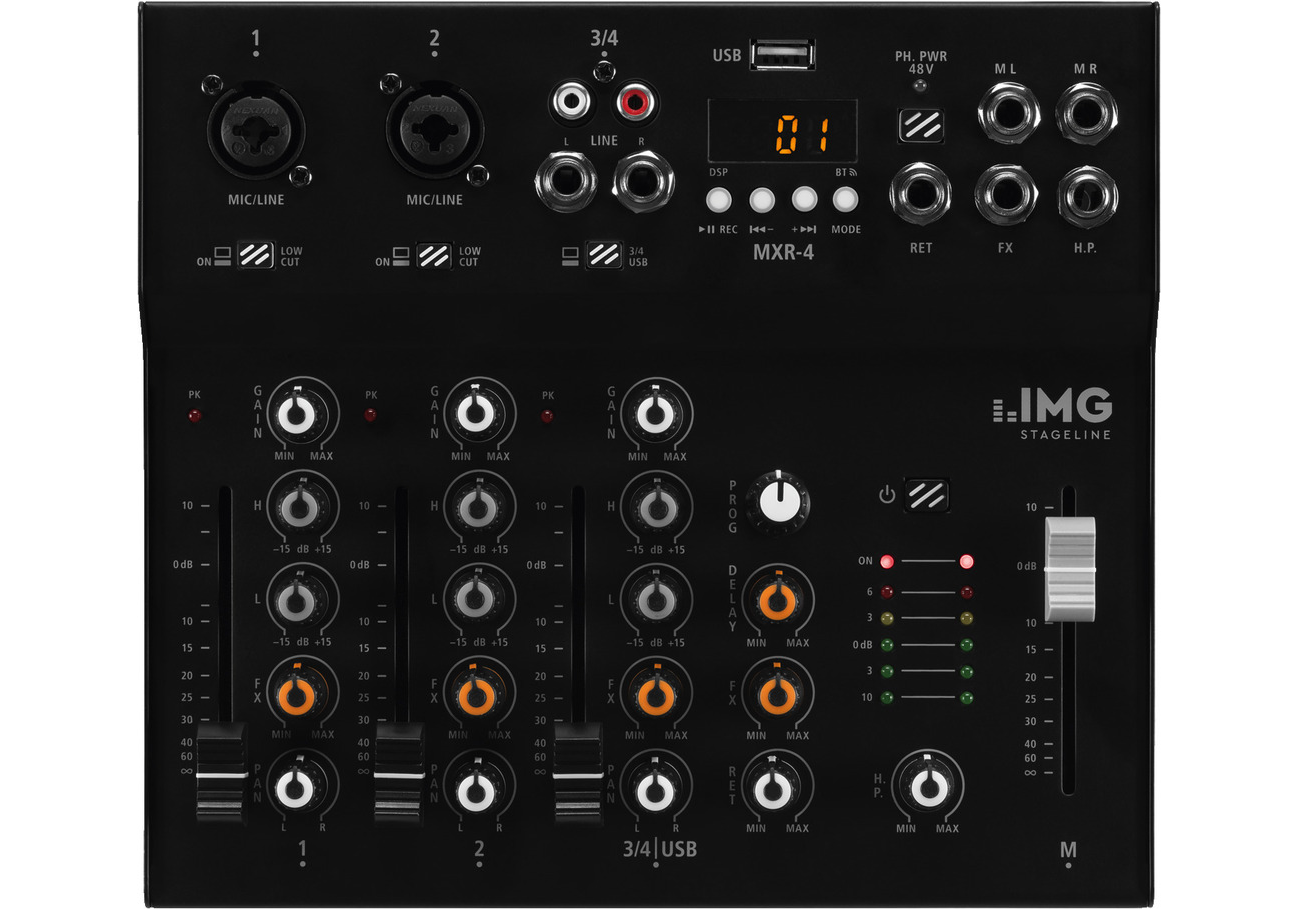The height and width of the screenshot is (909, 1299).
Task: Click the left ON level meter LED
Action: pyautogui.click(x=887, y=561)
